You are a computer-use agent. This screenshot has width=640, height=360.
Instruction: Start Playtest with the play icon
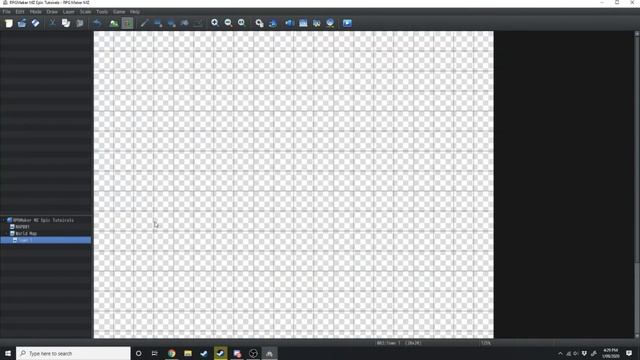pos(347,23)
